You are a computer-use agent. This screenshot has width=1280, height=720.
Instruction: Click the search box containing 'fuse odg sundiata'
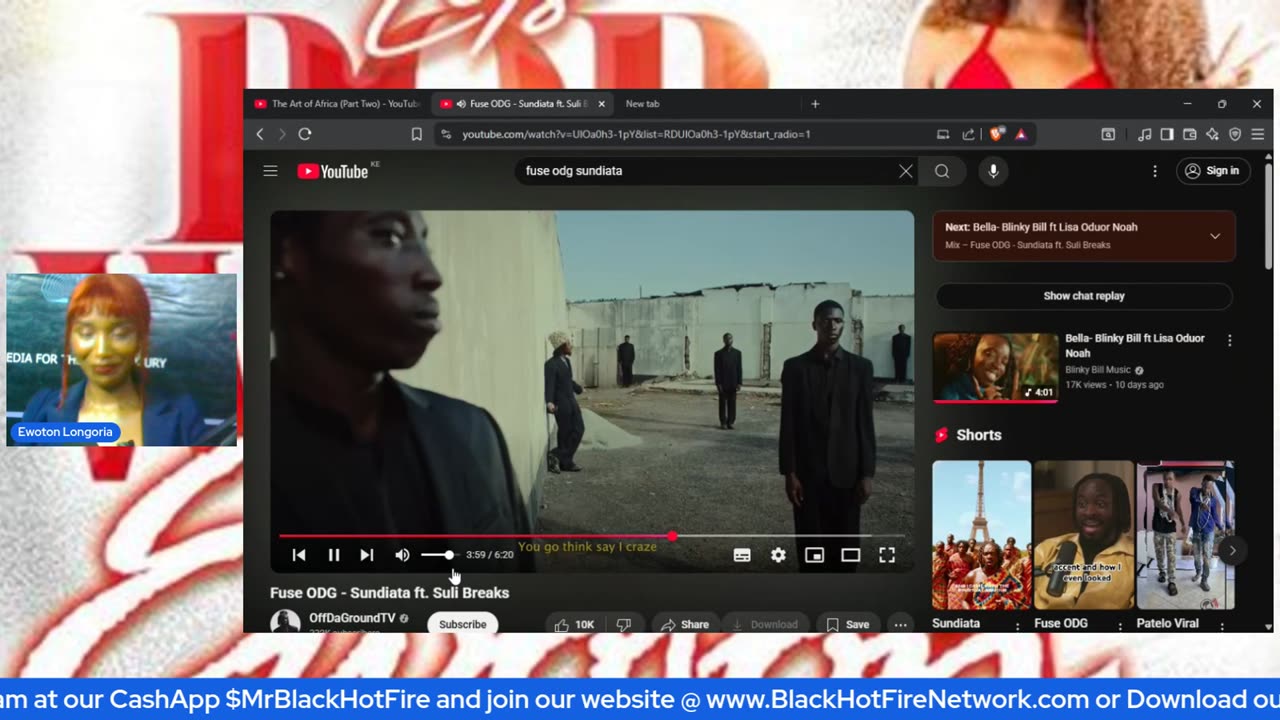pos(705,171)
